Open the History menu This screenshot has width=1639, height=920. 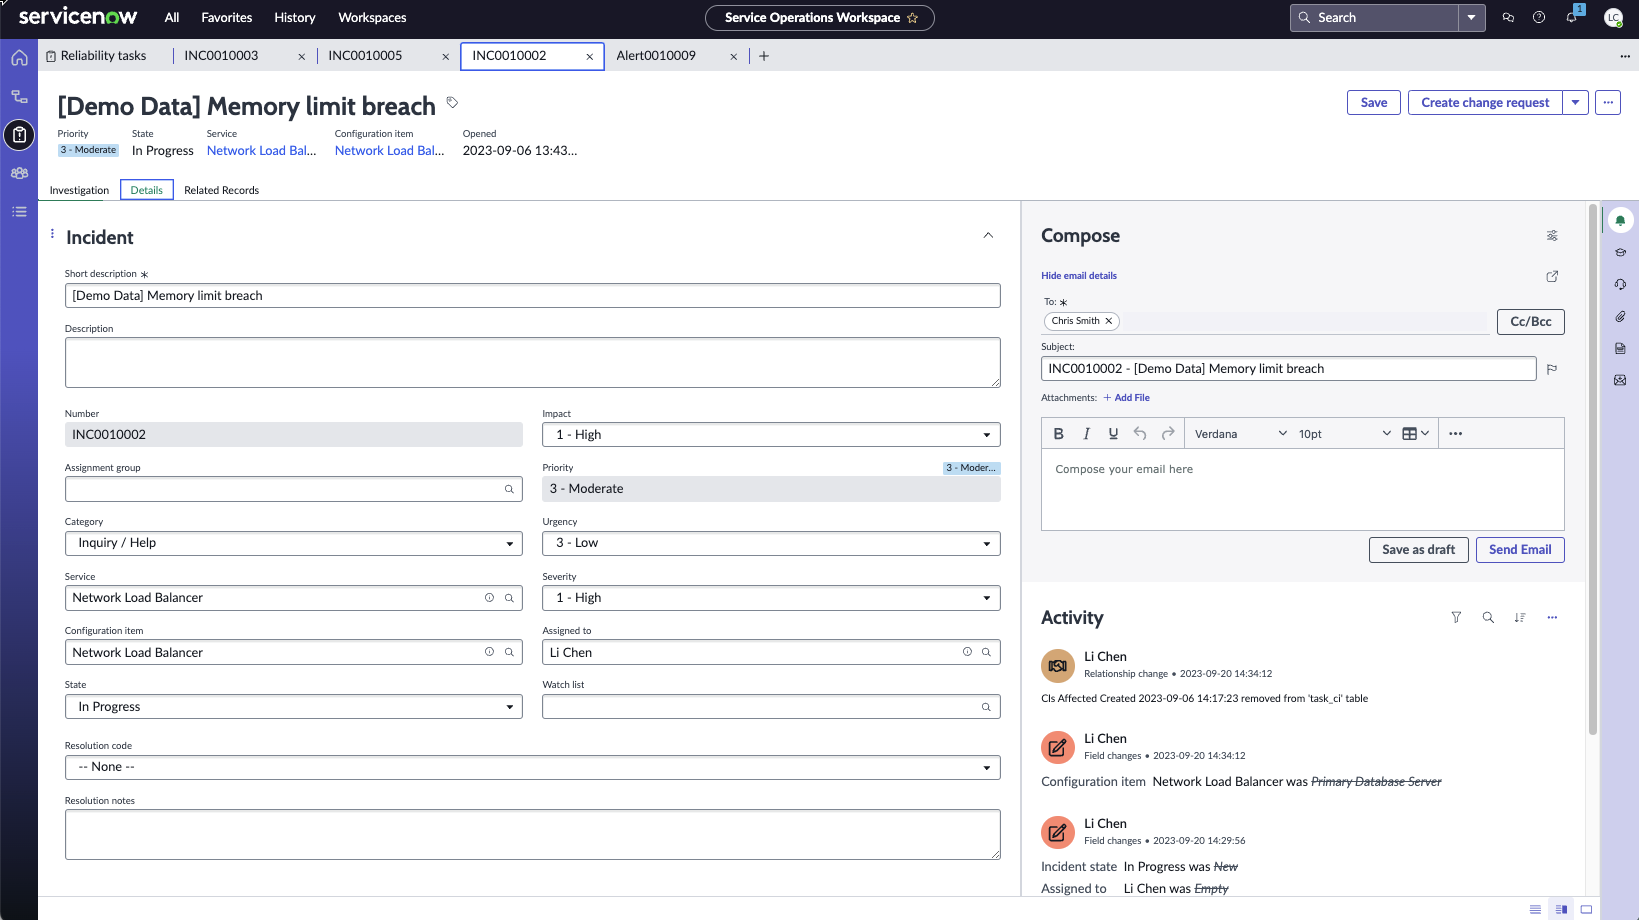pos(294,18)
